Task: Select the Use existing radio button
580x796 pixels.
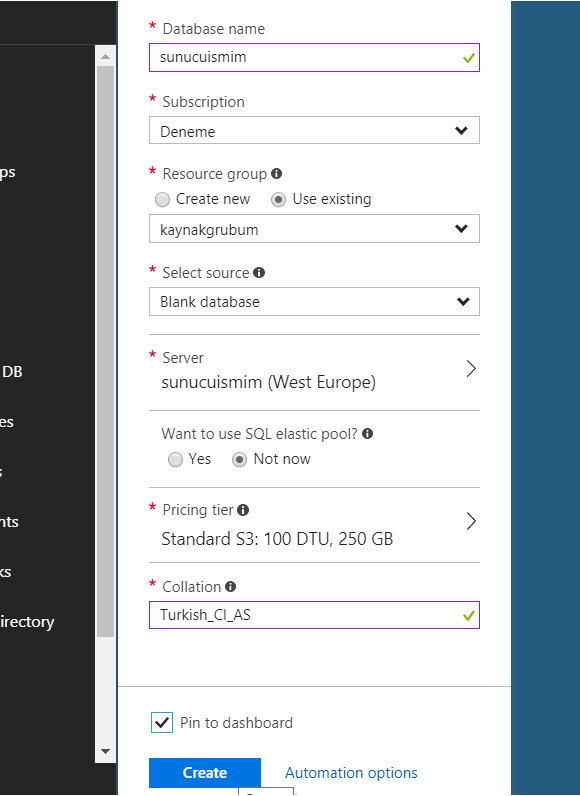Action: (278, 200)
